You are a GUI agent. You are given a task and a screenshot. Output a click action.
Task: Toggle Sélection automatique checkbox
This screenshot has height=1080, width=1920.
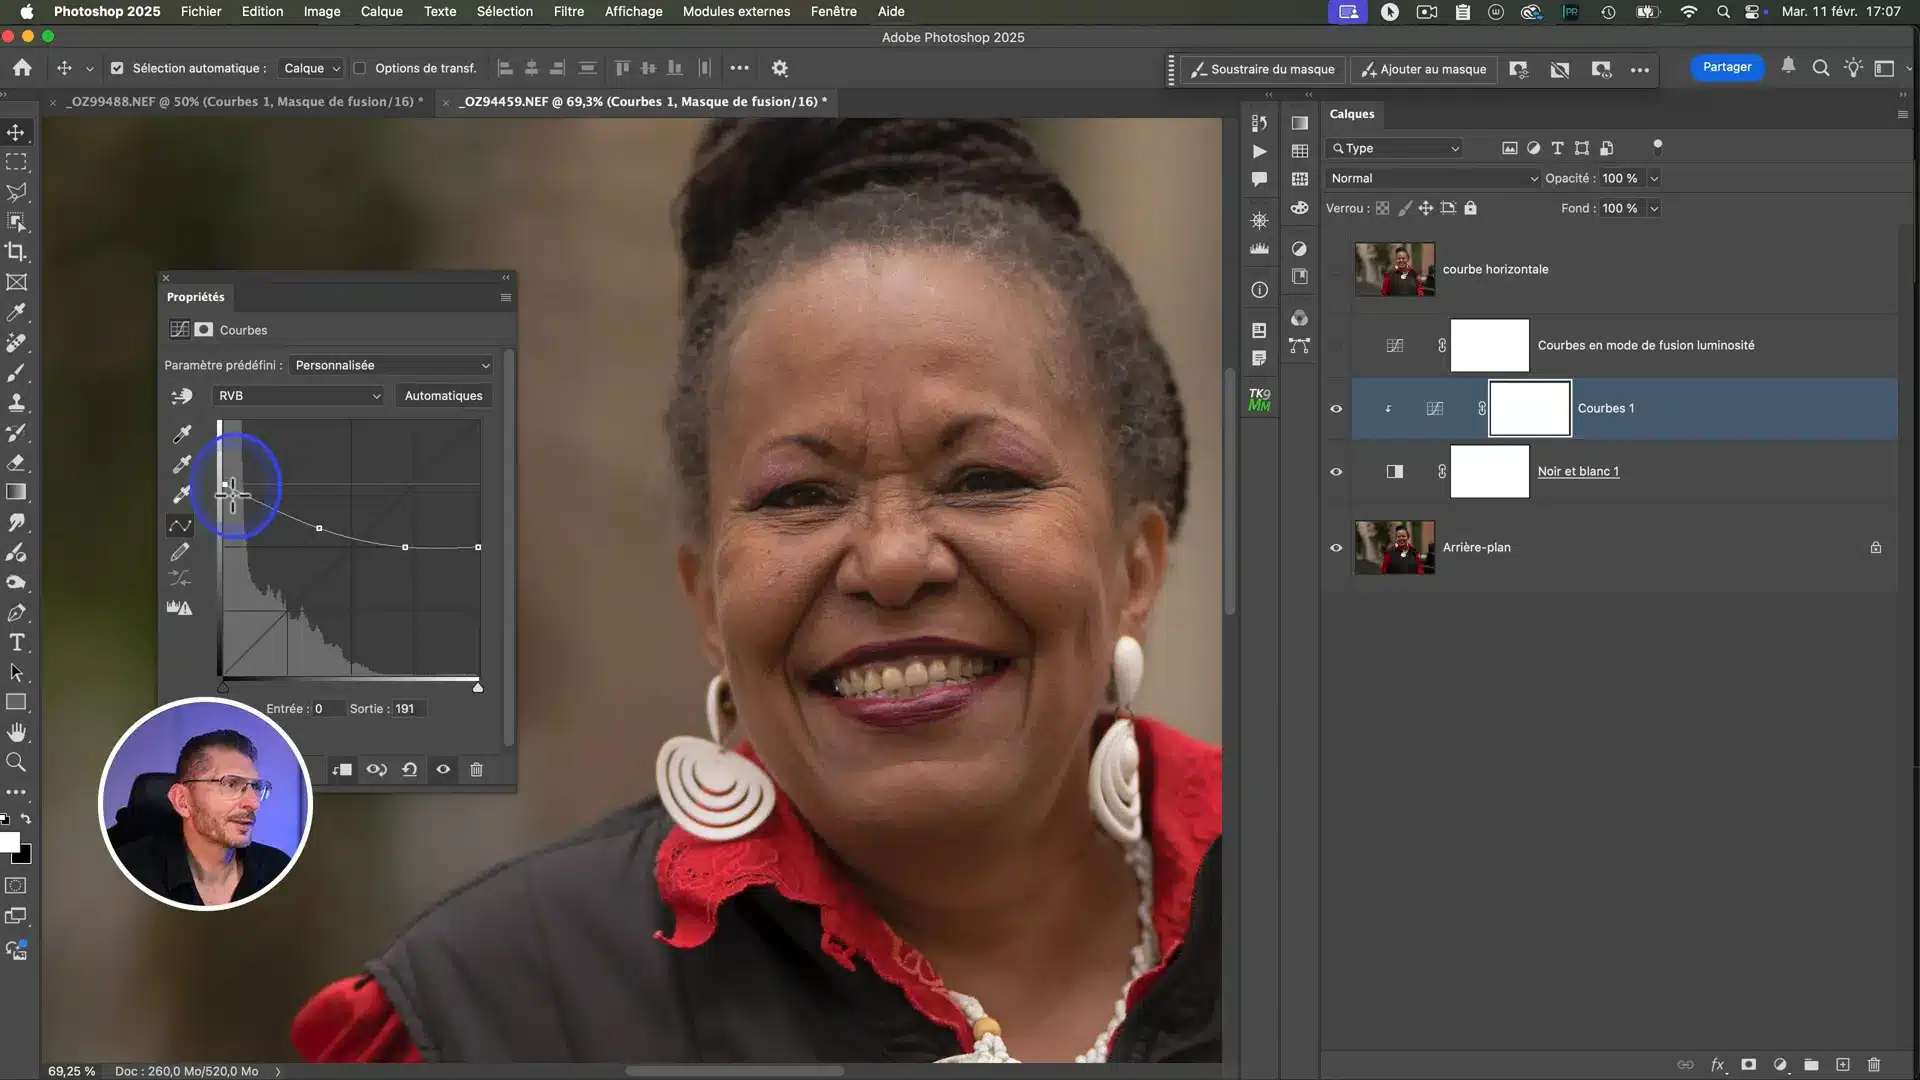(117, 68)
